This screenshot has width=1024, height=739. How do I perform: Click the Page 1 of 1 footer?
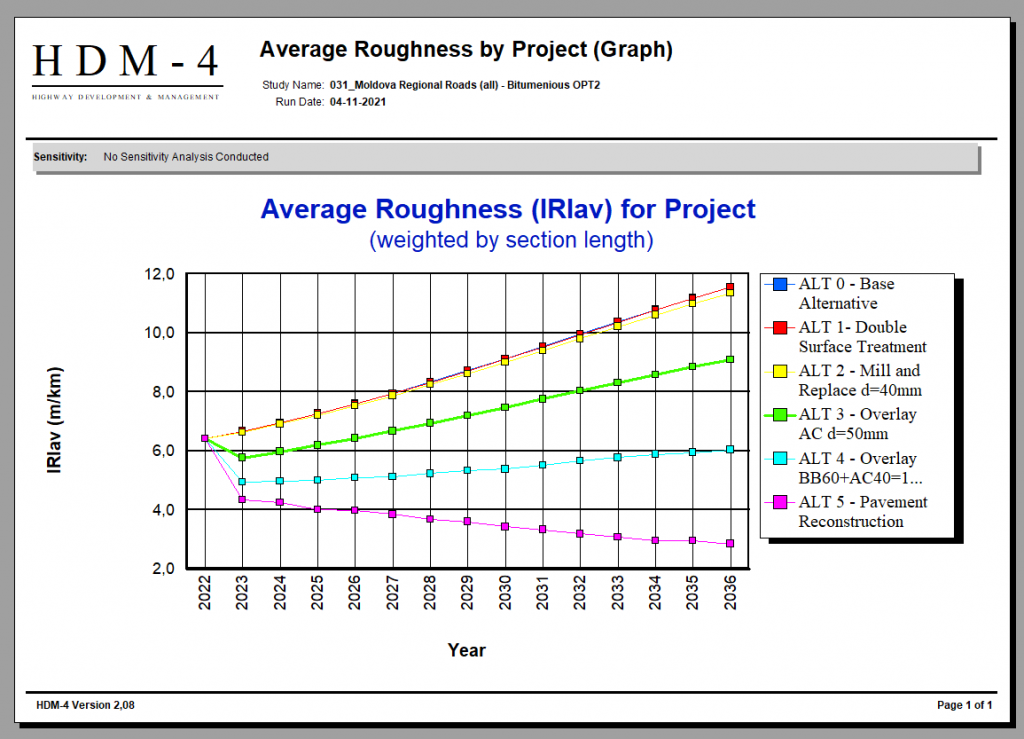[964, 705]
